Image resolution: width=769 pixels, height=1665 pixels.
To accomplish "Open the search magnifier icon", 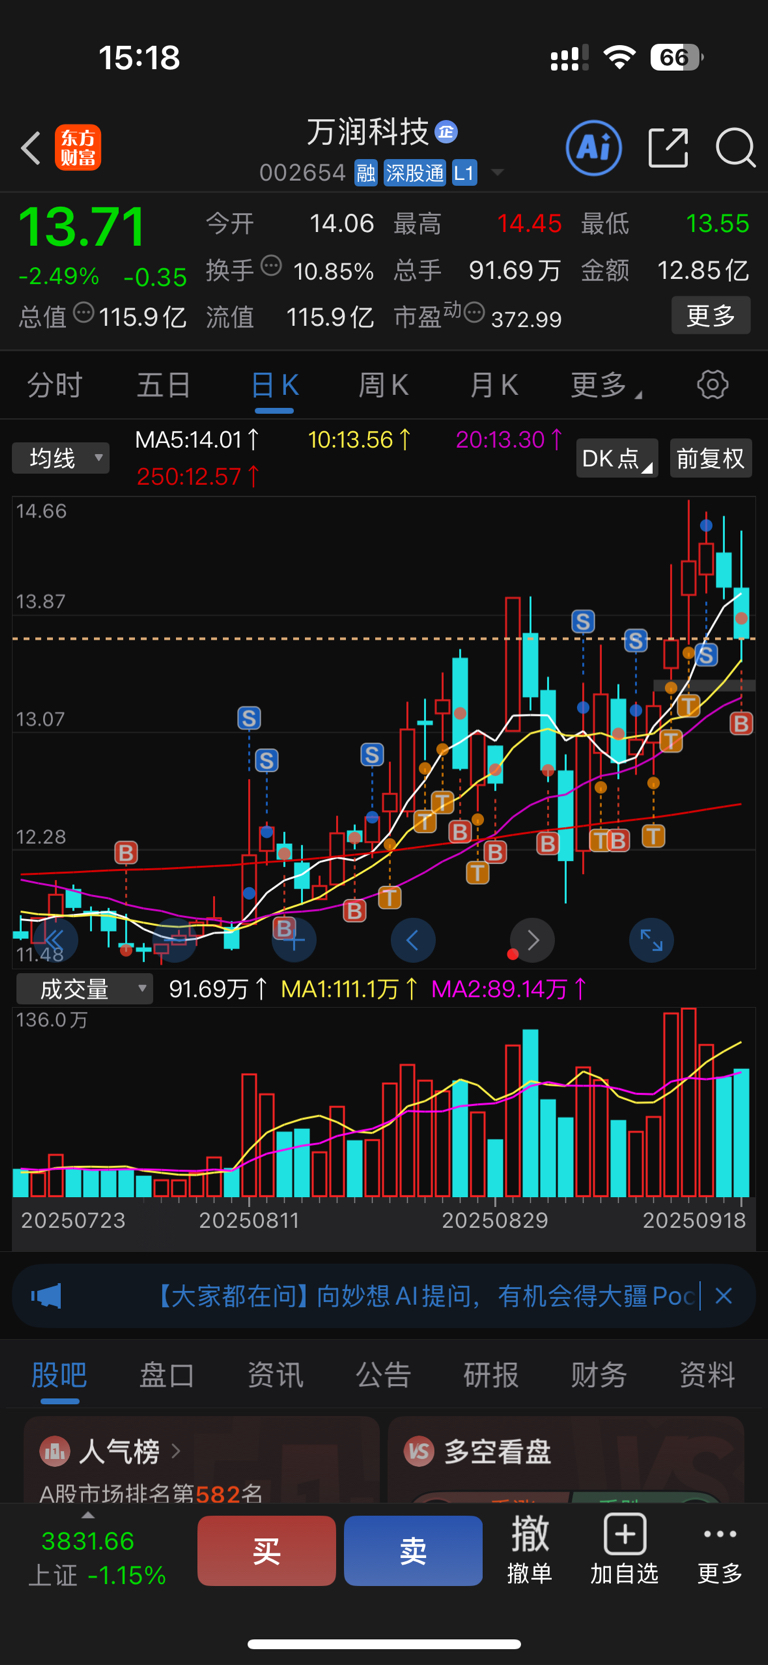I will pyautogui.click(x=735, y=148).
